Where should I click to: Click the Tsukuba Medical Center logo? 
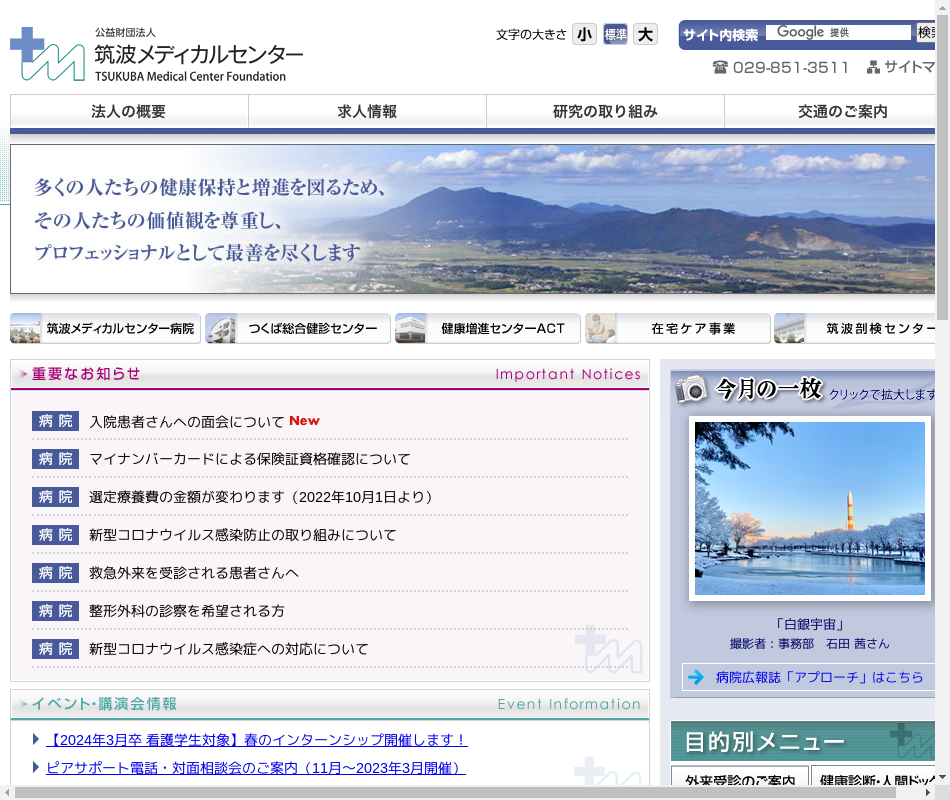[x=156, y=54]
